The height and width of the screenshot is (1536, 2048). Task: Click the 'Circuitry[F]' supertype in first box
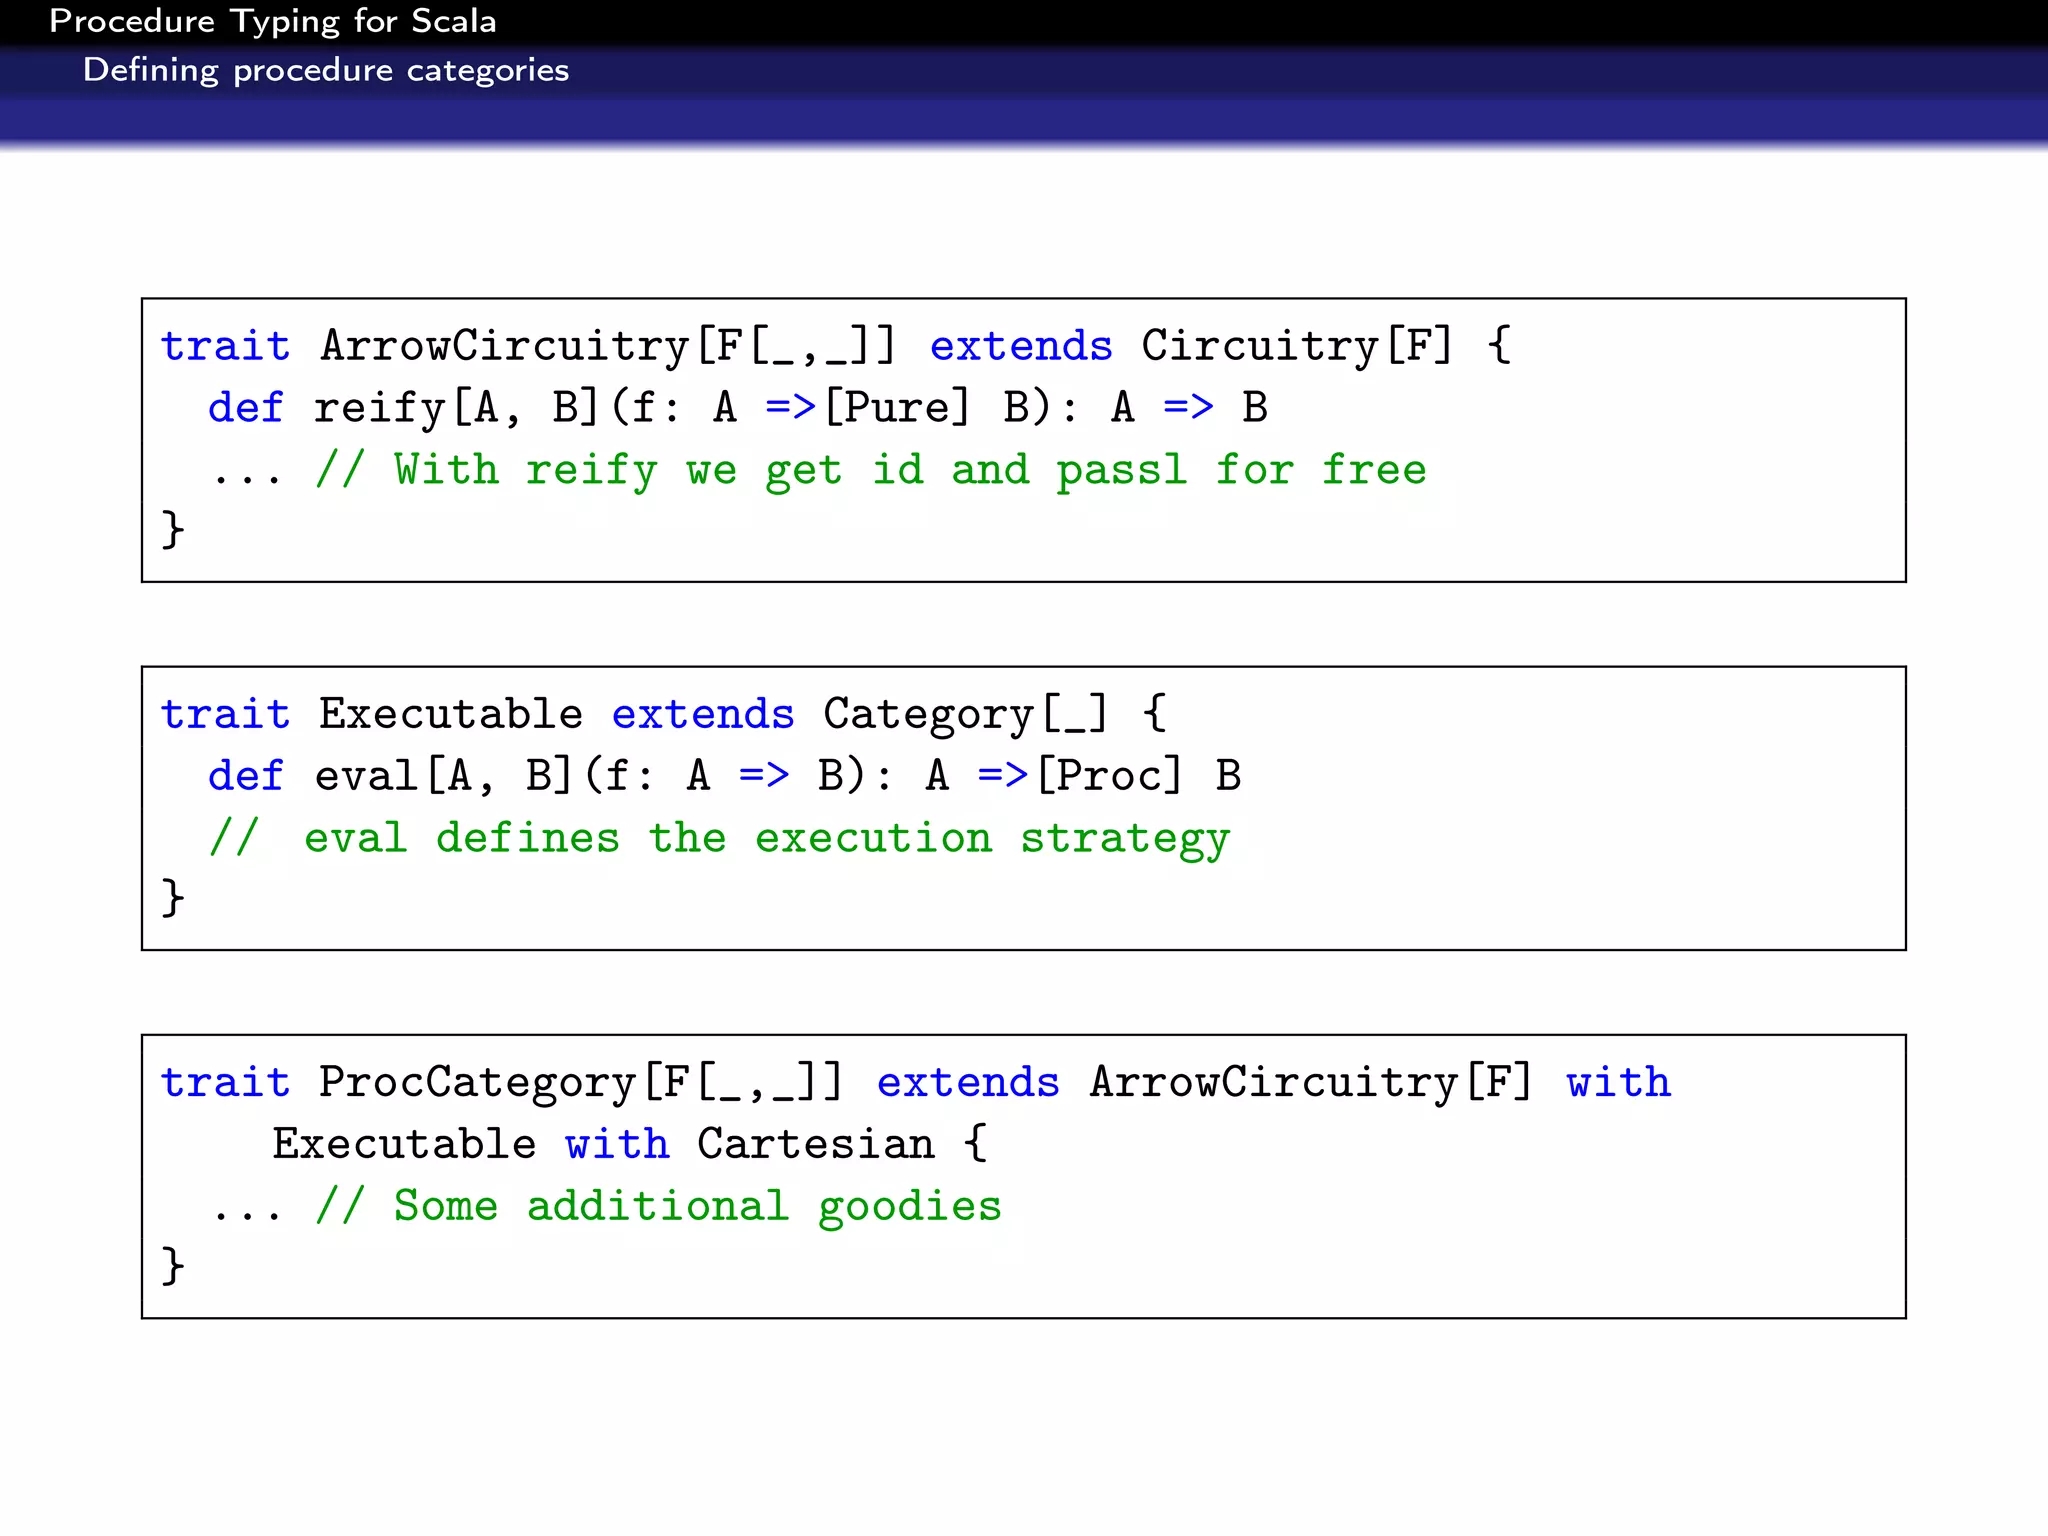tap(1296, 346)
